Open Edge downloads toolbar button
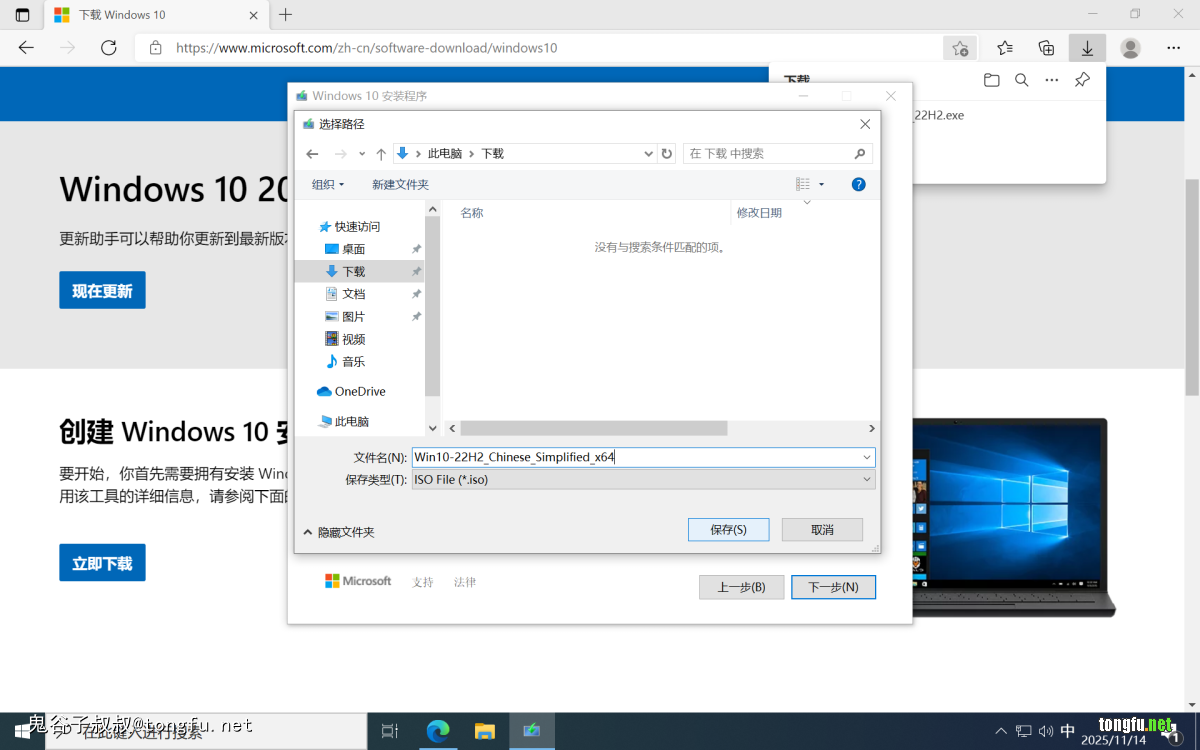 click(x=1087, y=48)
